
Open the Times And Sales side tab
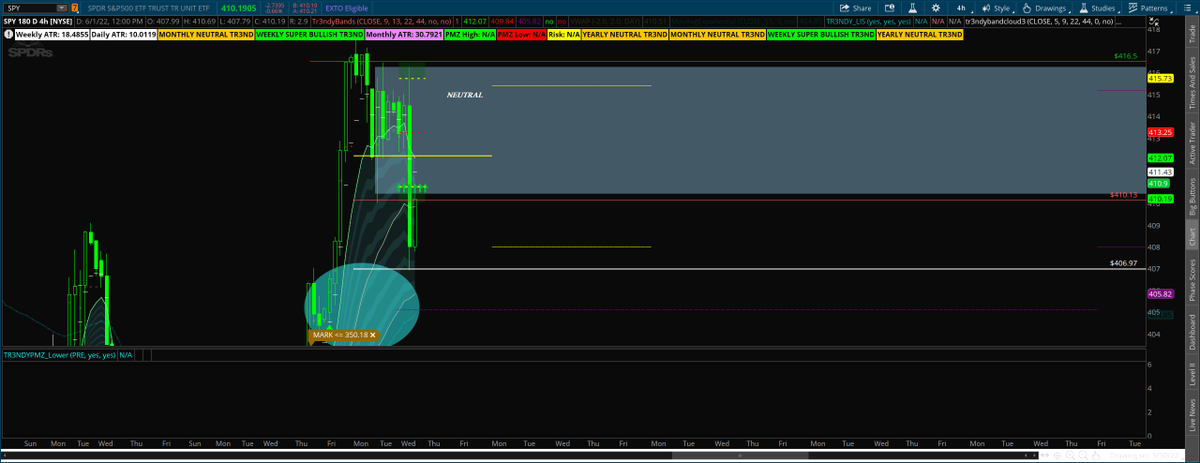click(1191, 83)
